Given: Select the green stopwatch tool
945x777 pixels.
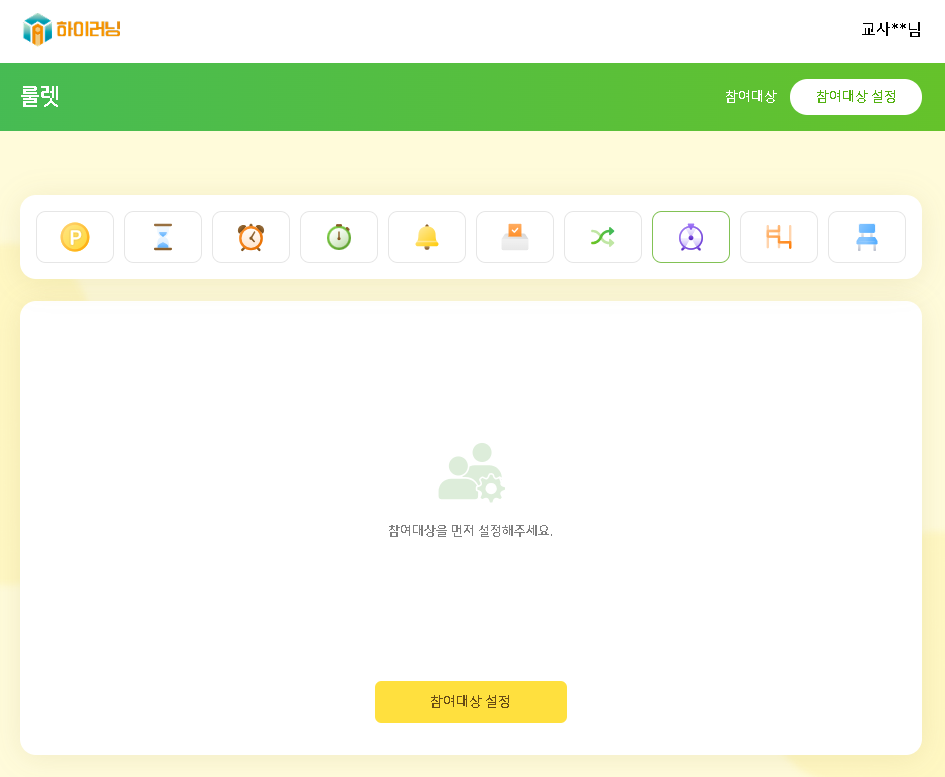Looking at the screenshot, I should [x=339, y=237].
